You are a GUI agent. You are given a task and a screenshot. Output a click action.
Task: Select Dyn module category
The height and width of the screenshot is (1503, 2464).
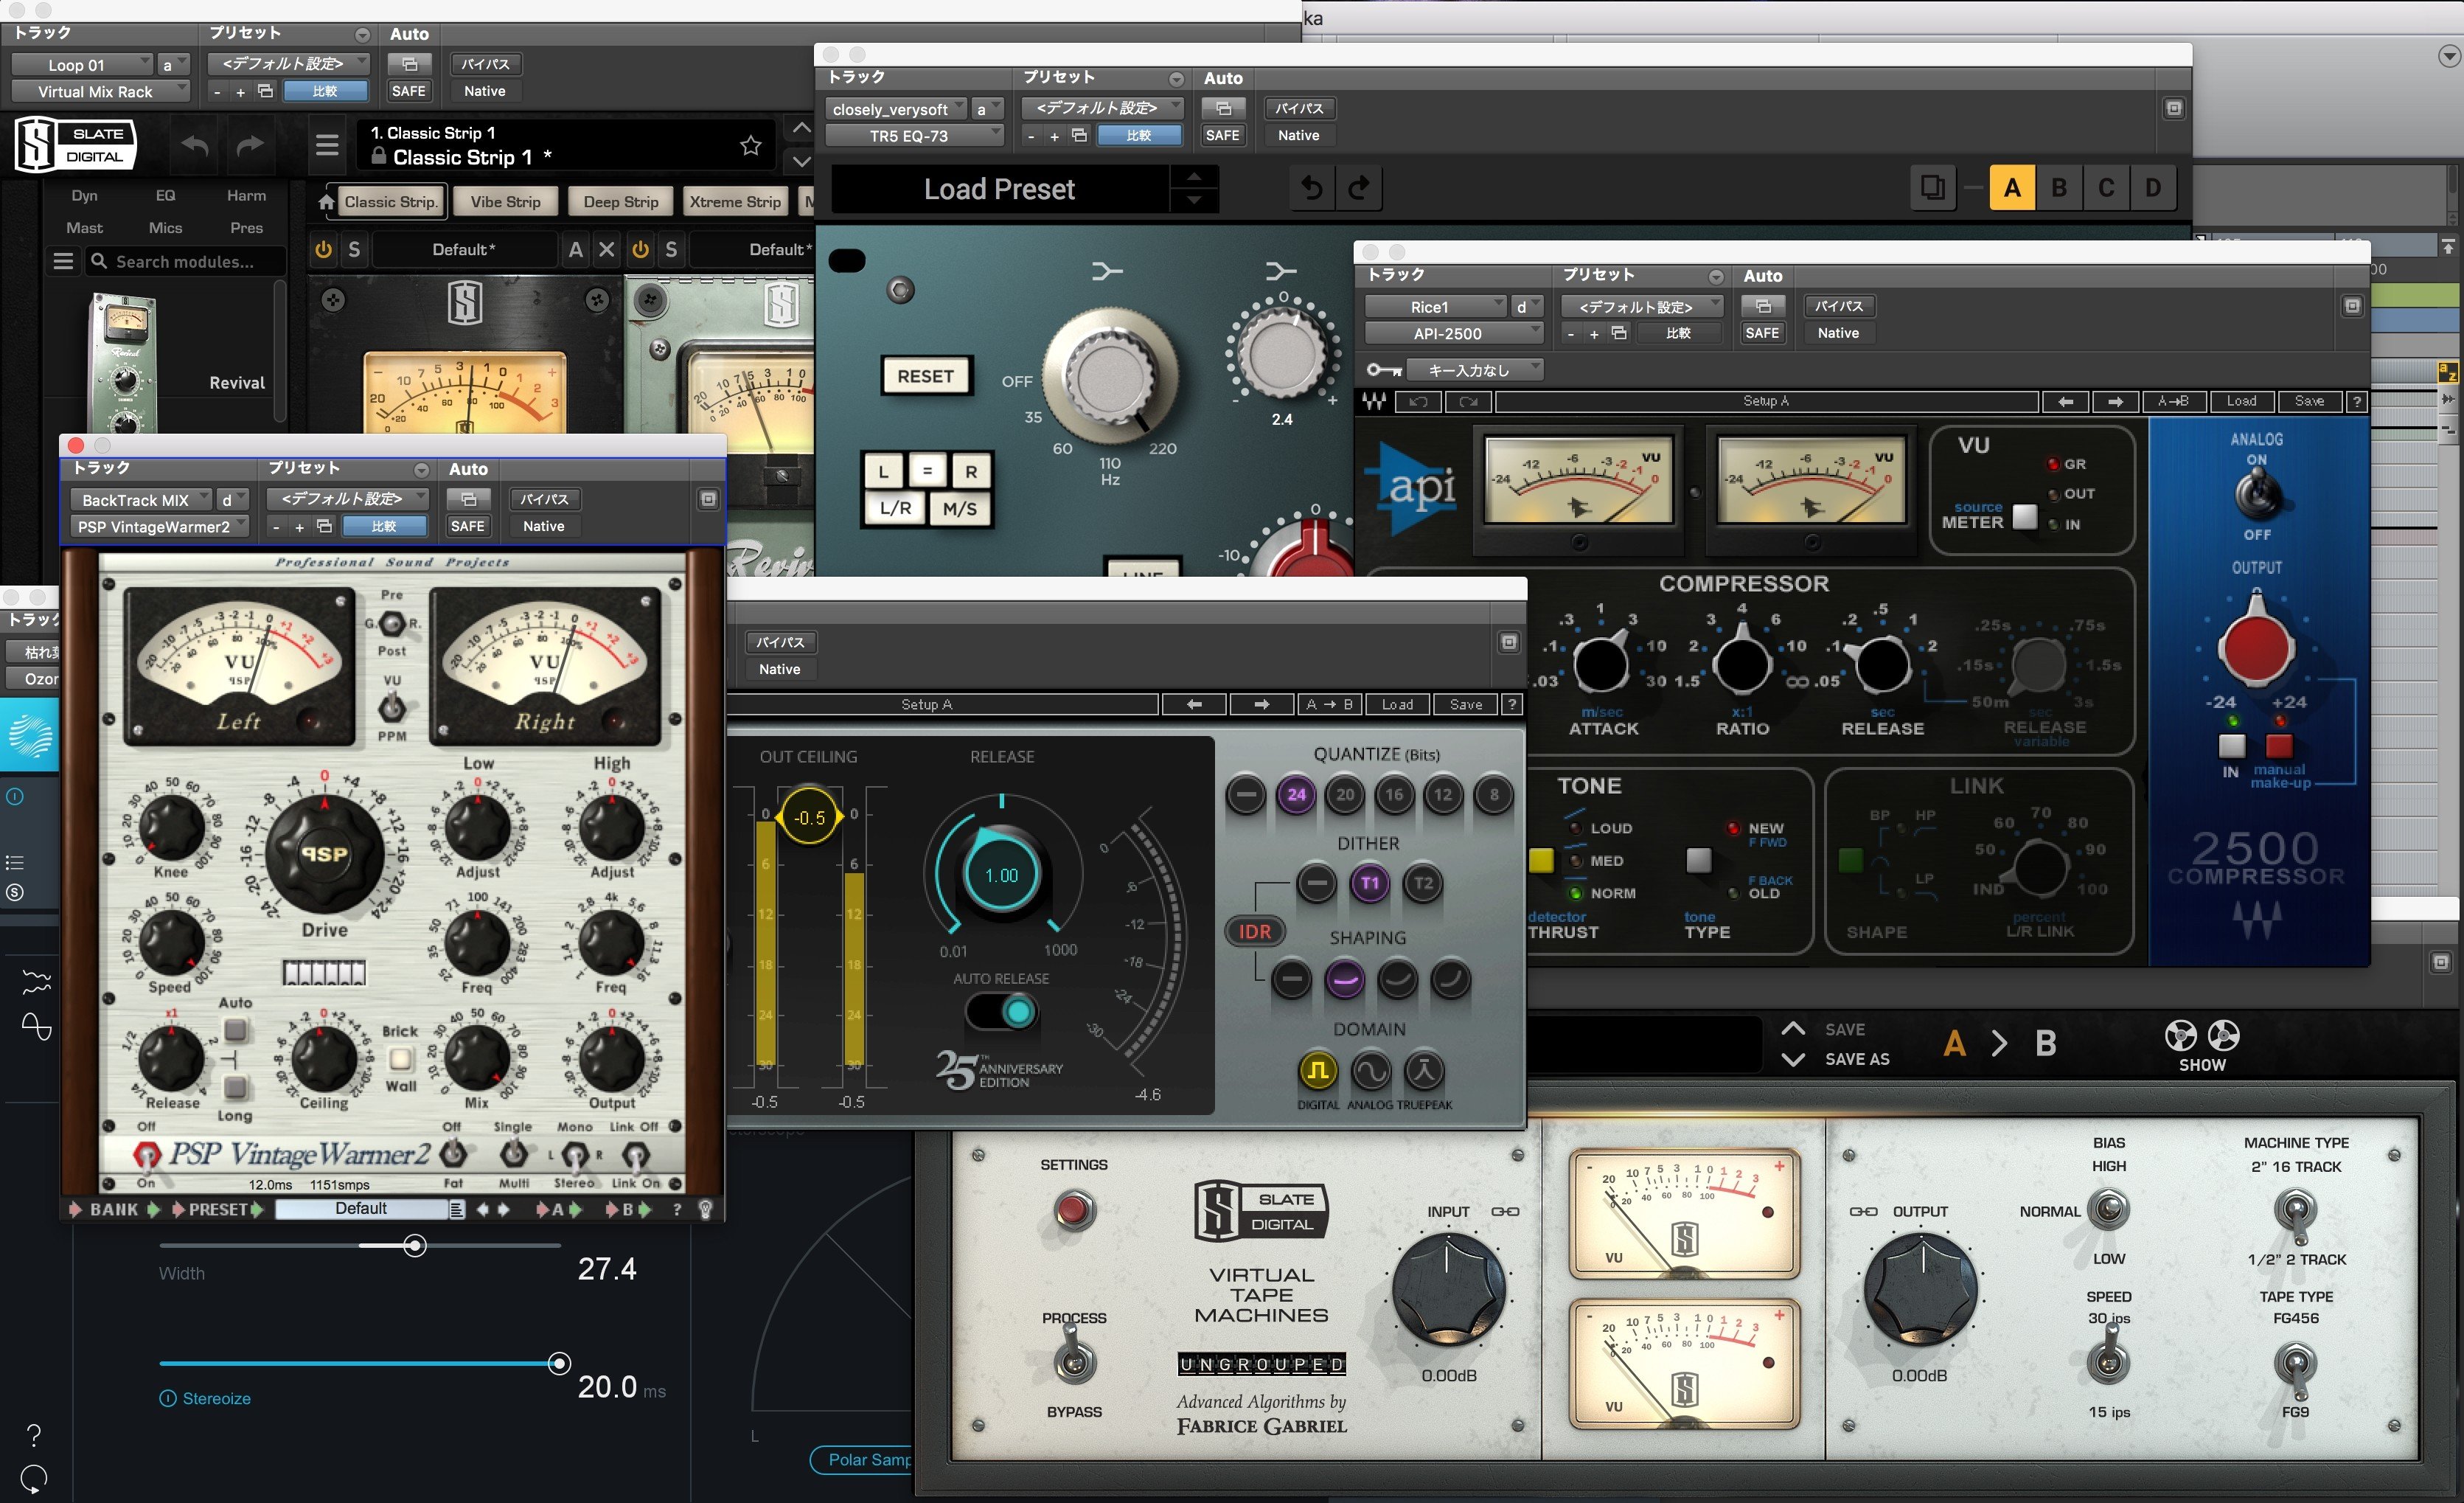pyautogui.click(x=84, y=195)
